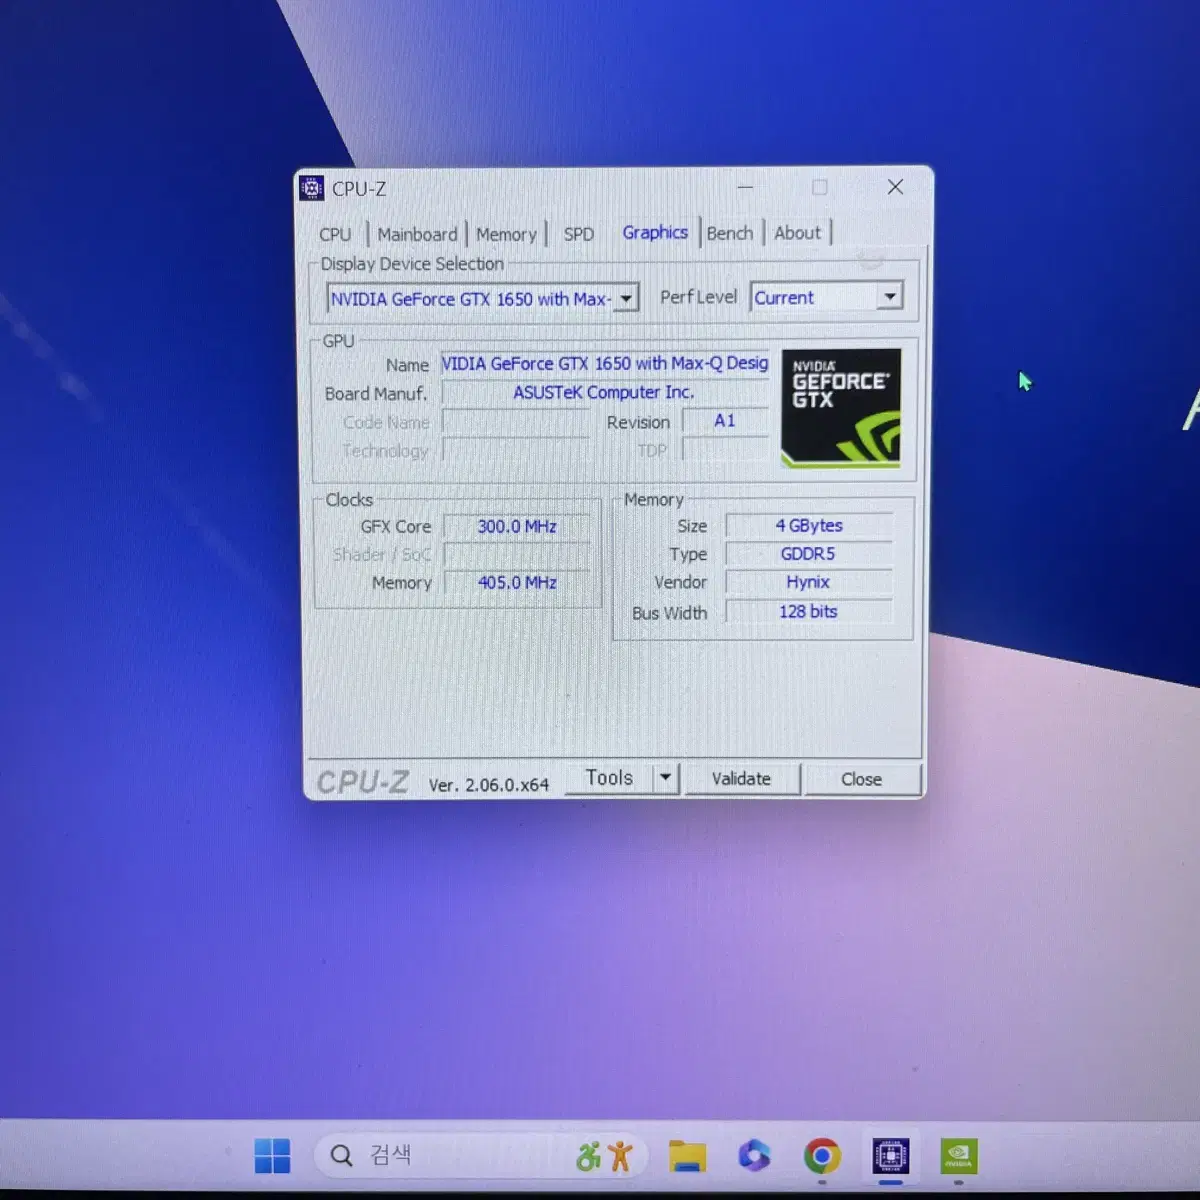Viewport: 1200px width, 1200px height.
Task: Click the NVIDIA GeForce GTX logo image
Action: pos(841,408)
